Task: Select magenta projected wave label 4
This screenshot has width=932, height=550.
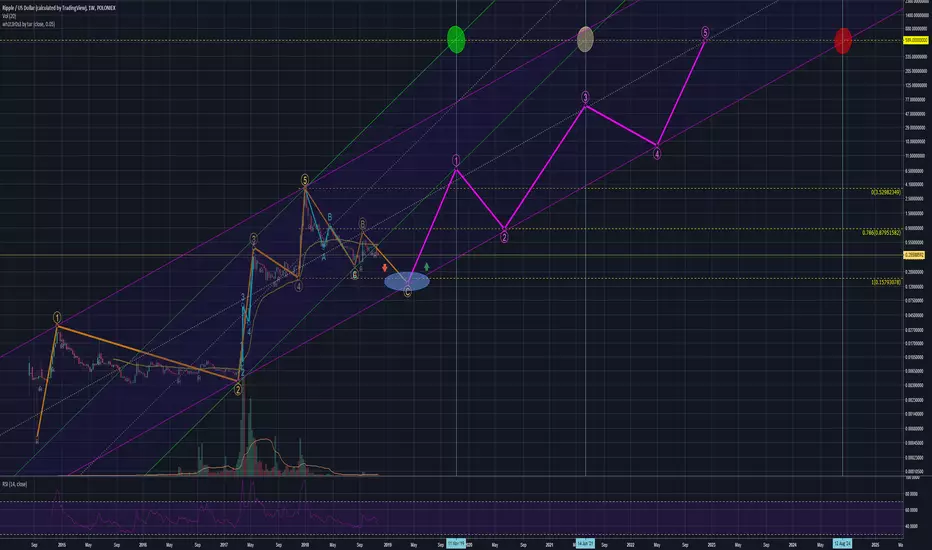Action: coord(657,154)
